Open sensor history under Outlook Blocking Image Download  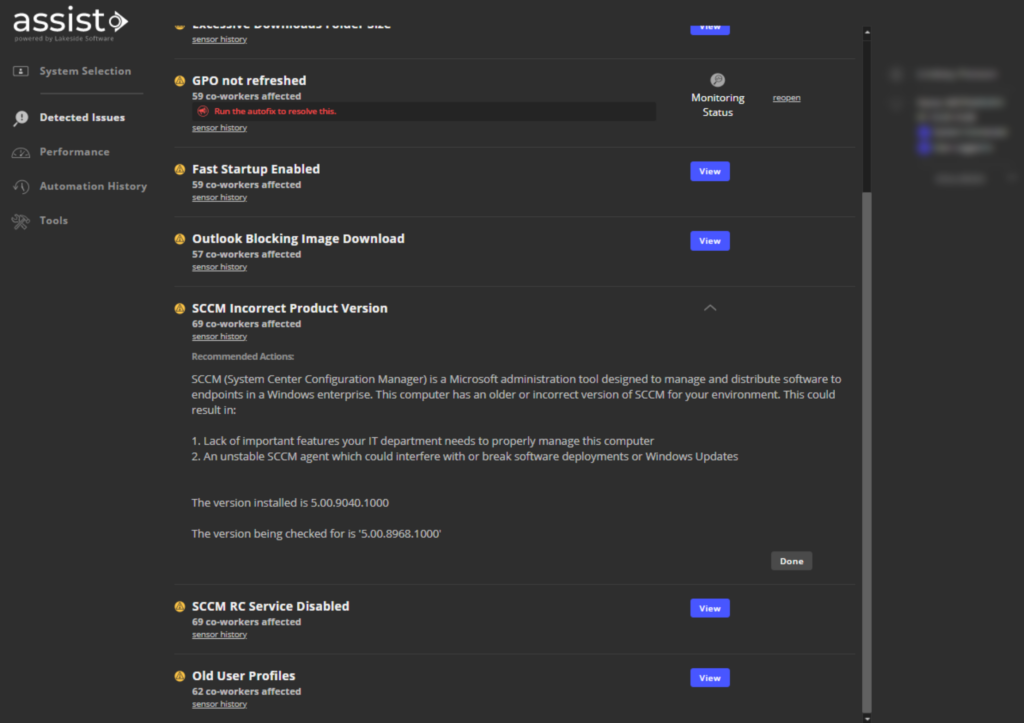[x=219, y=267]
